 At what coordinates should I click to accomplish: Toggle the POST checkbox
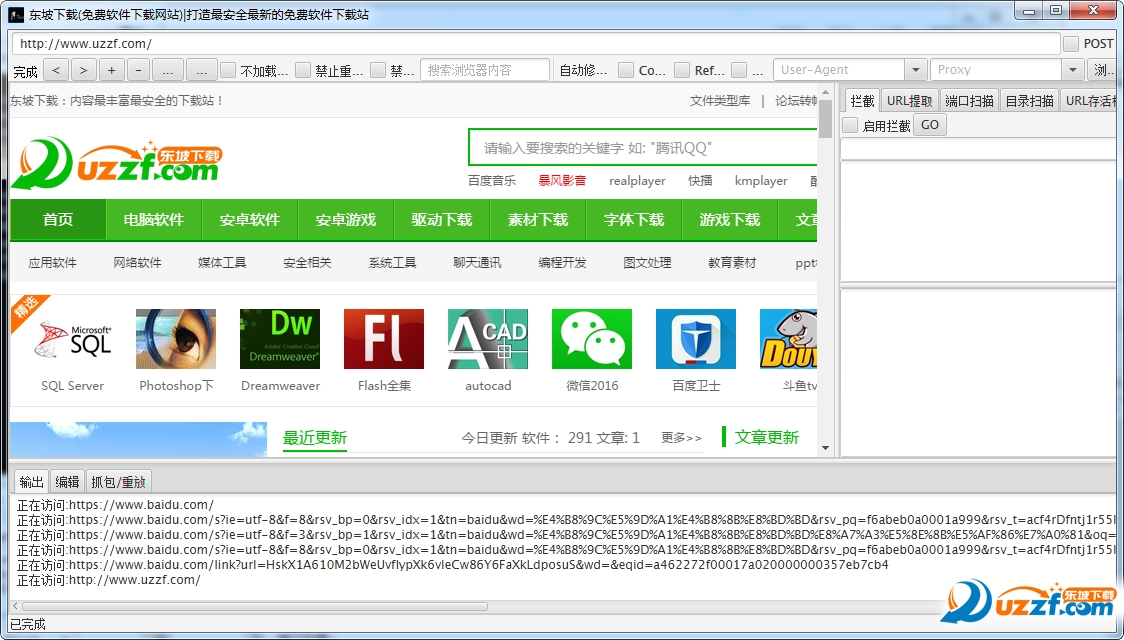click(1071, 44)
